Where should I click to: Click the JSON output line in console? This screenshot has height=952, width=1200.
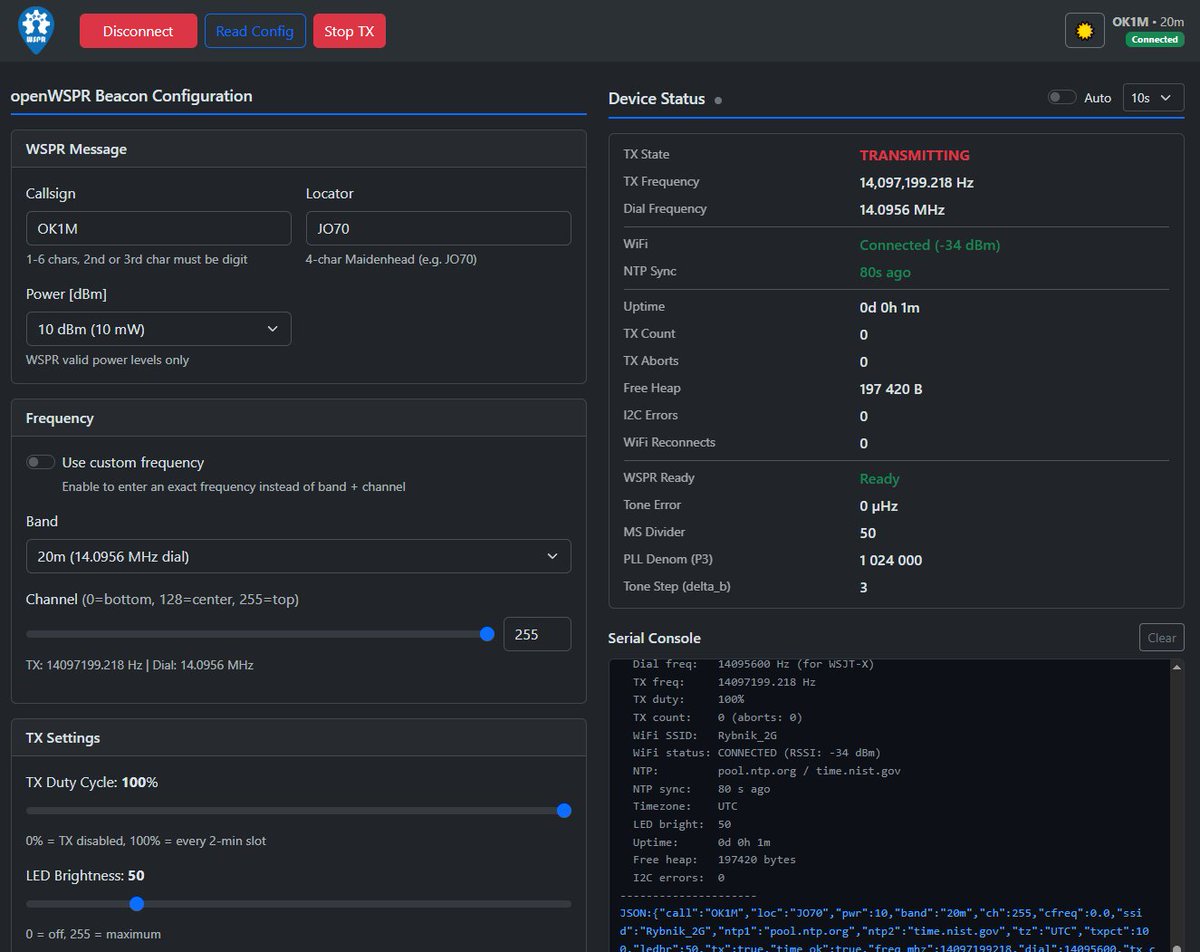[888, 930]
